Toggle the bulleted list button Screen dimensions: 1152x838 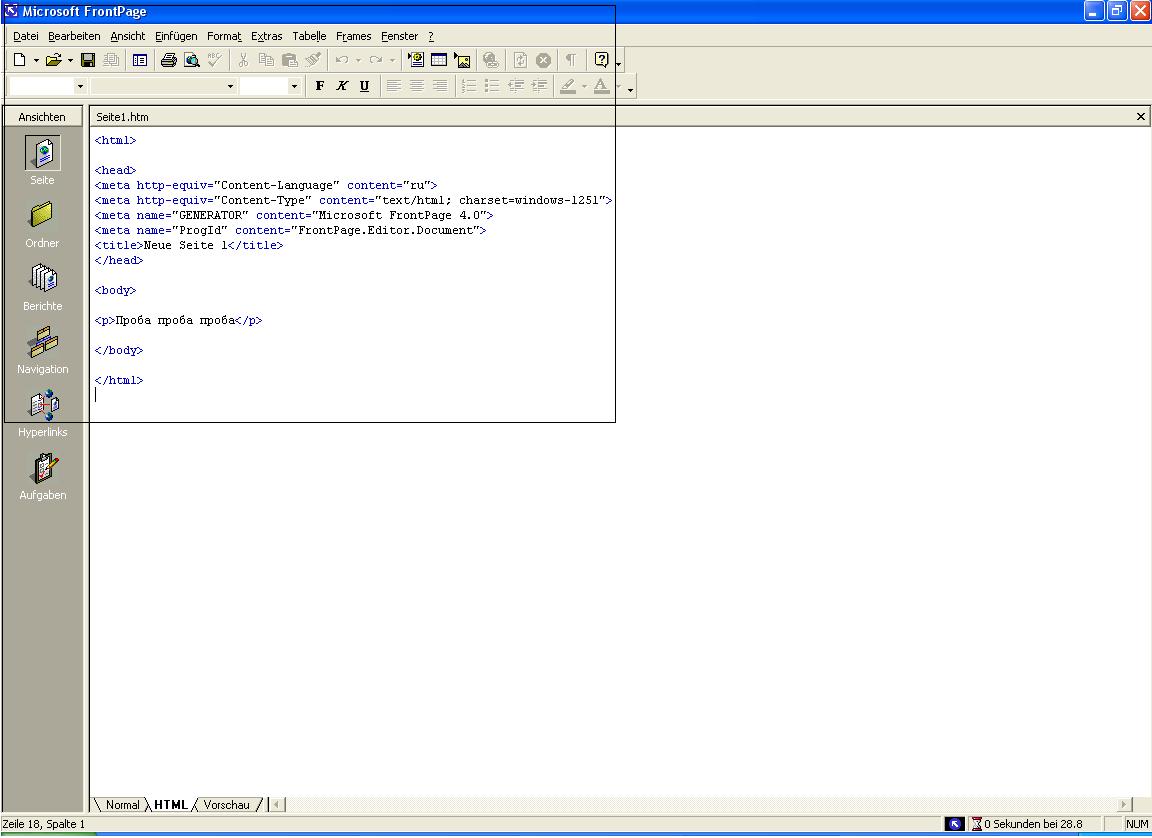point(492,86)
